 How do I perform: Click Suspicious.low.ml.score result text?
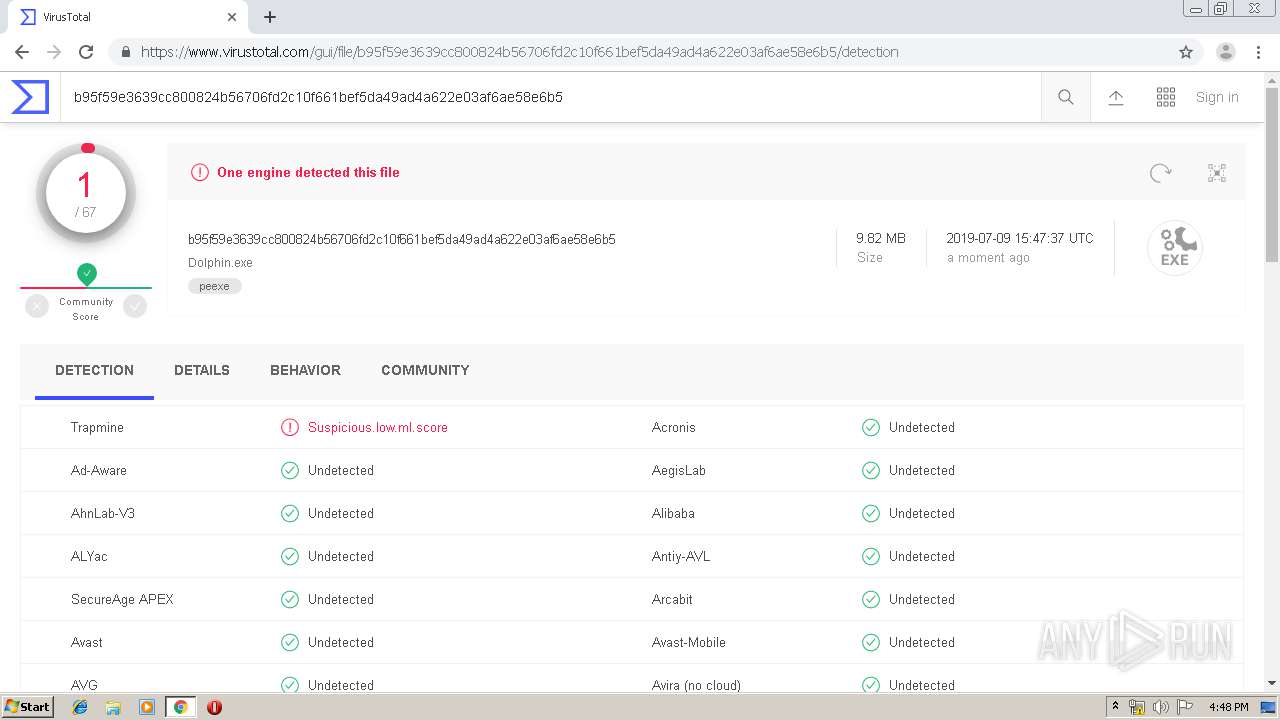(378, 427)
